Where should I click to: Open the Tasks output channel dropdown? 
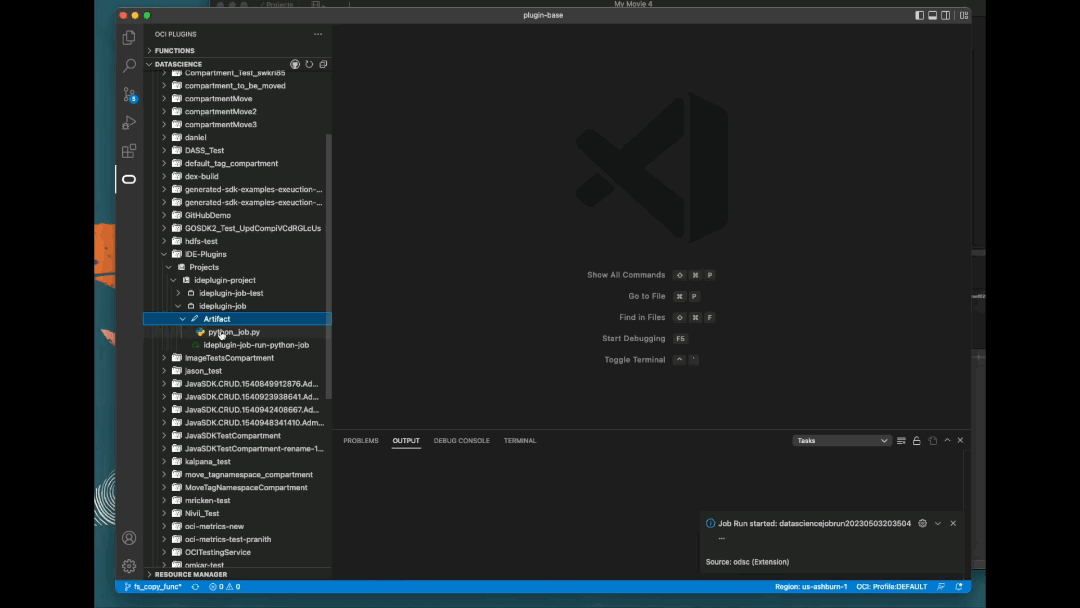840,440
